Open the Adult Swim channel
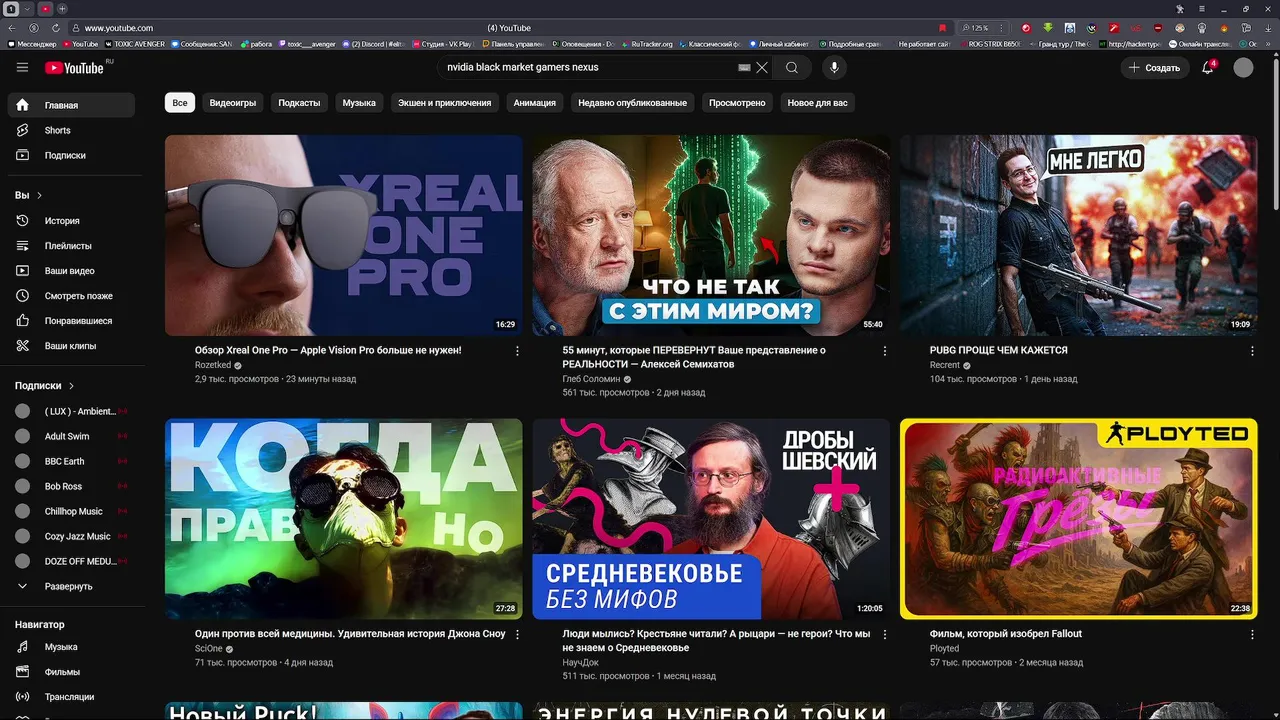Image resolution: width=1280 pixels, height=720 pixels. click(x=71, y=436)
